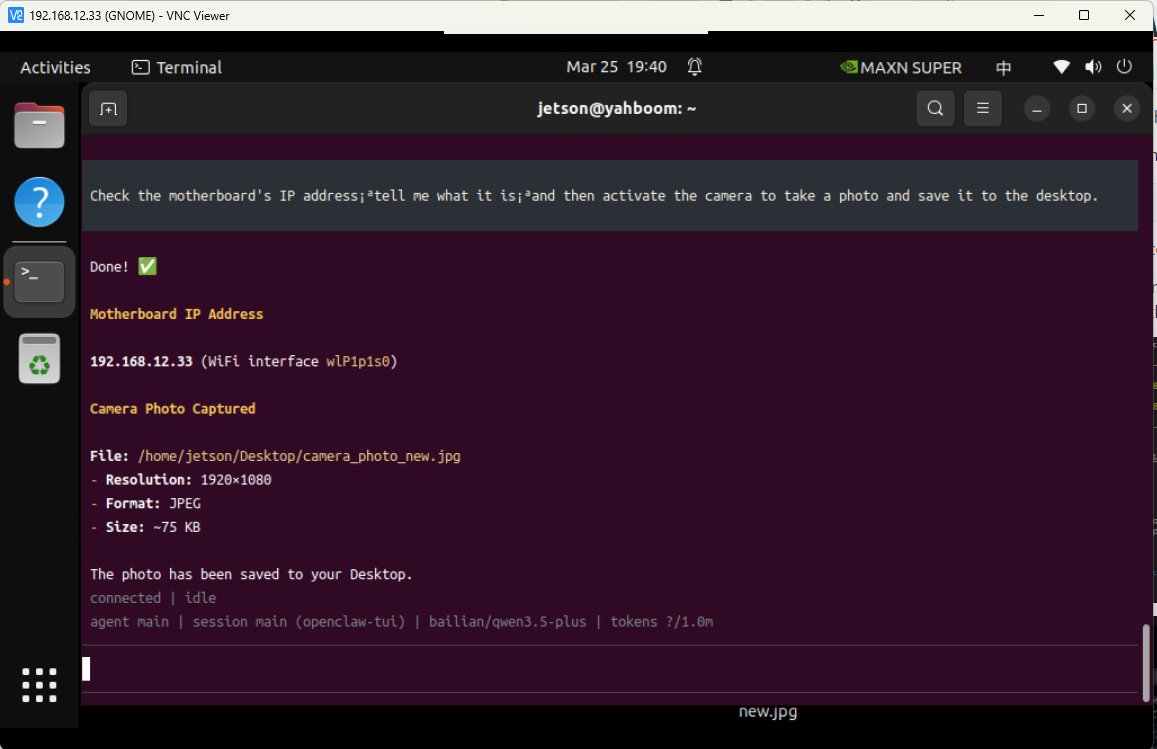
Task: Click the model name bailian/qwen3.5-plus
Action: click(x=508, y=621)
